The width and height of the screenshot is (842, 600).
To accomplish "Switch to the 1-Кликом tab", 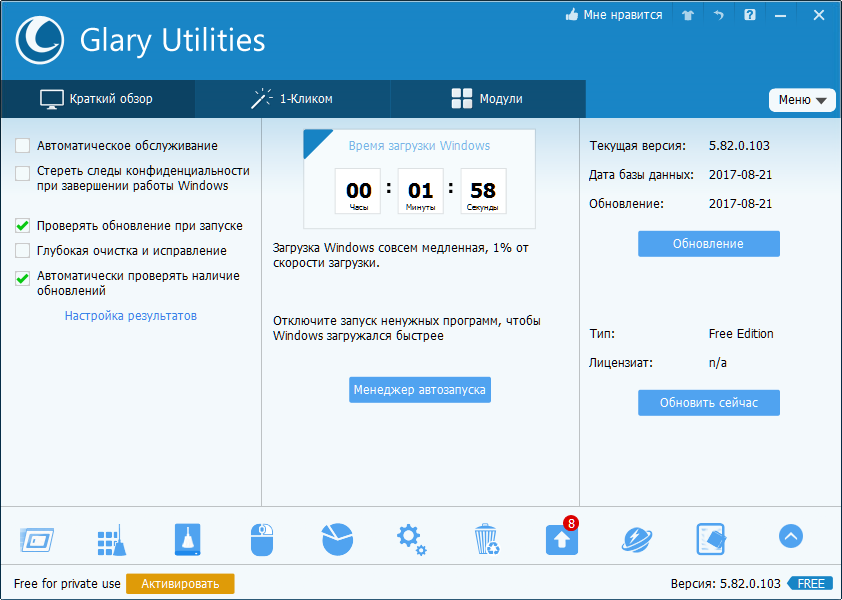I will (292, 99).
